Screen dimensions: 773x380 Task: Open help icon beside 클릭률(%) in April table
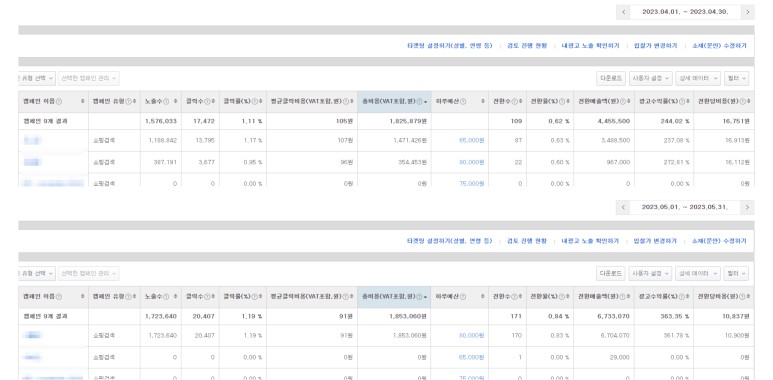[x=255, y=102]
